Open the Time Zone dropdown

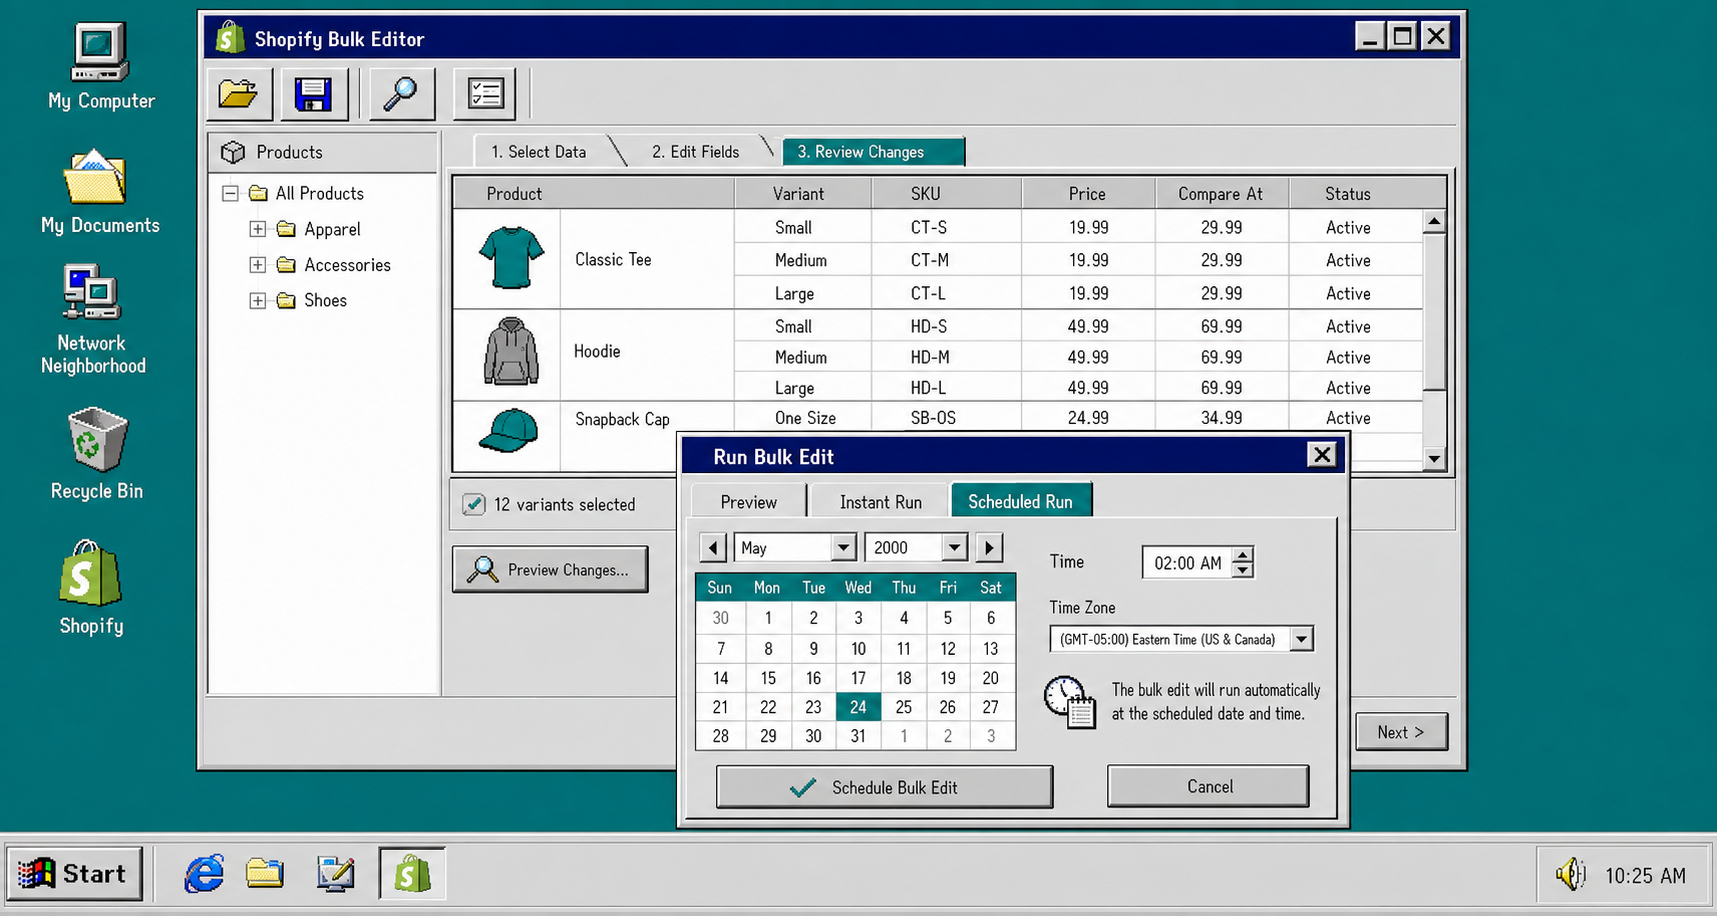pyautogui.click(x=1301, y=639)
